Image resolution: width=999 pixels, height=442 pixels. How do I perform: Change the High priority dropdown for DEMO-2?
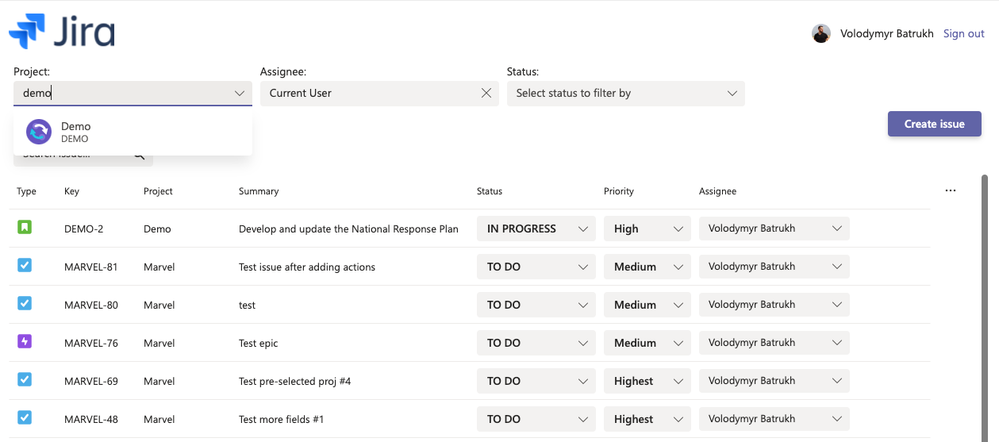click(x=647, y=229)
